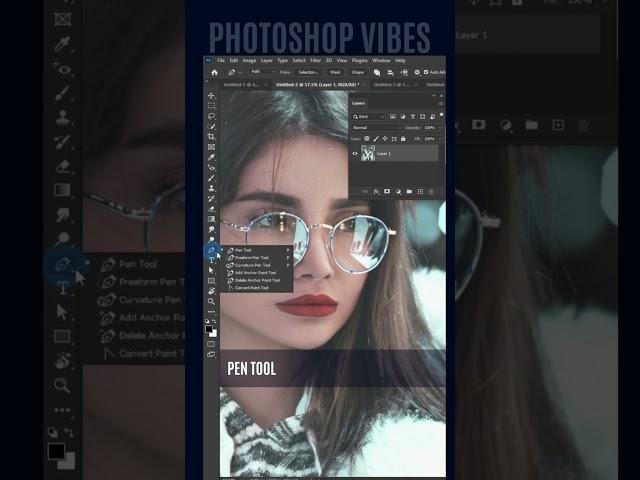Open the Layers panel menu
The height and width of the screenshot is (480, 640).
click(440, 103)
